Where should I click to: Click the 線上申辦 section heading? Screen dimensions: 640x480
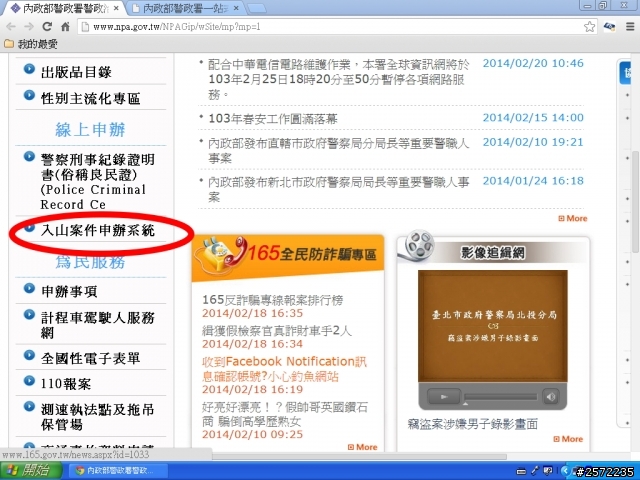(x=90, y=130)
